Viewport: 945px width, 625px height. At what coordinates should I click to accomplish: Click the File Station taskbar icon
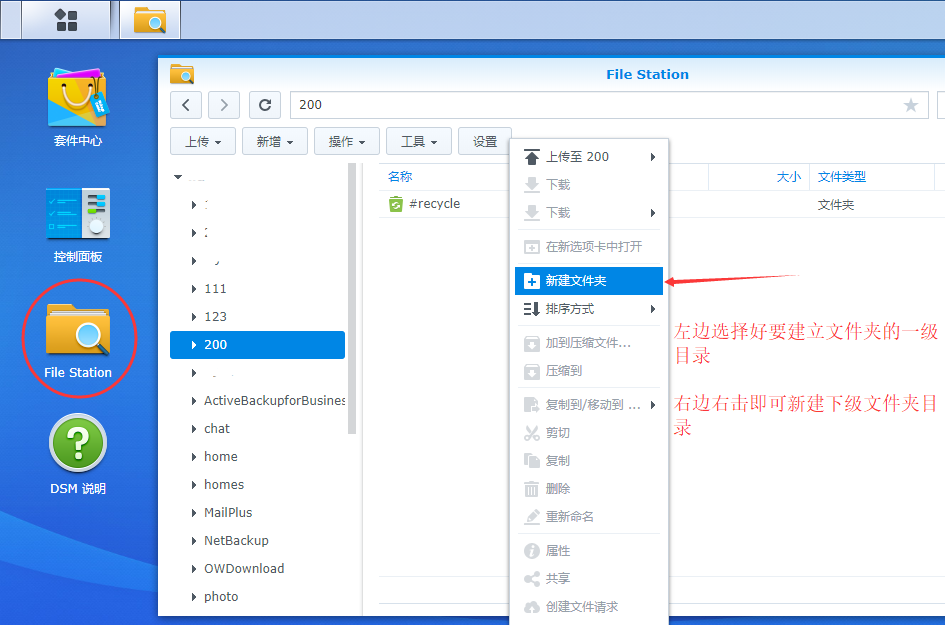pos(150,20)
